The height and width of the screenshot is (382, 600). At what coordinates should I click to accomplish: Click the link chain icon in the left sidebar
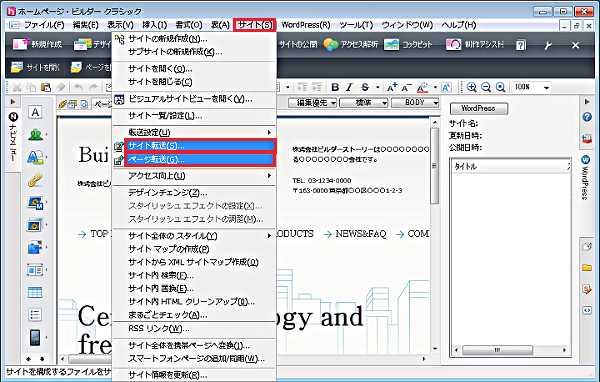(x=35, y=180)
